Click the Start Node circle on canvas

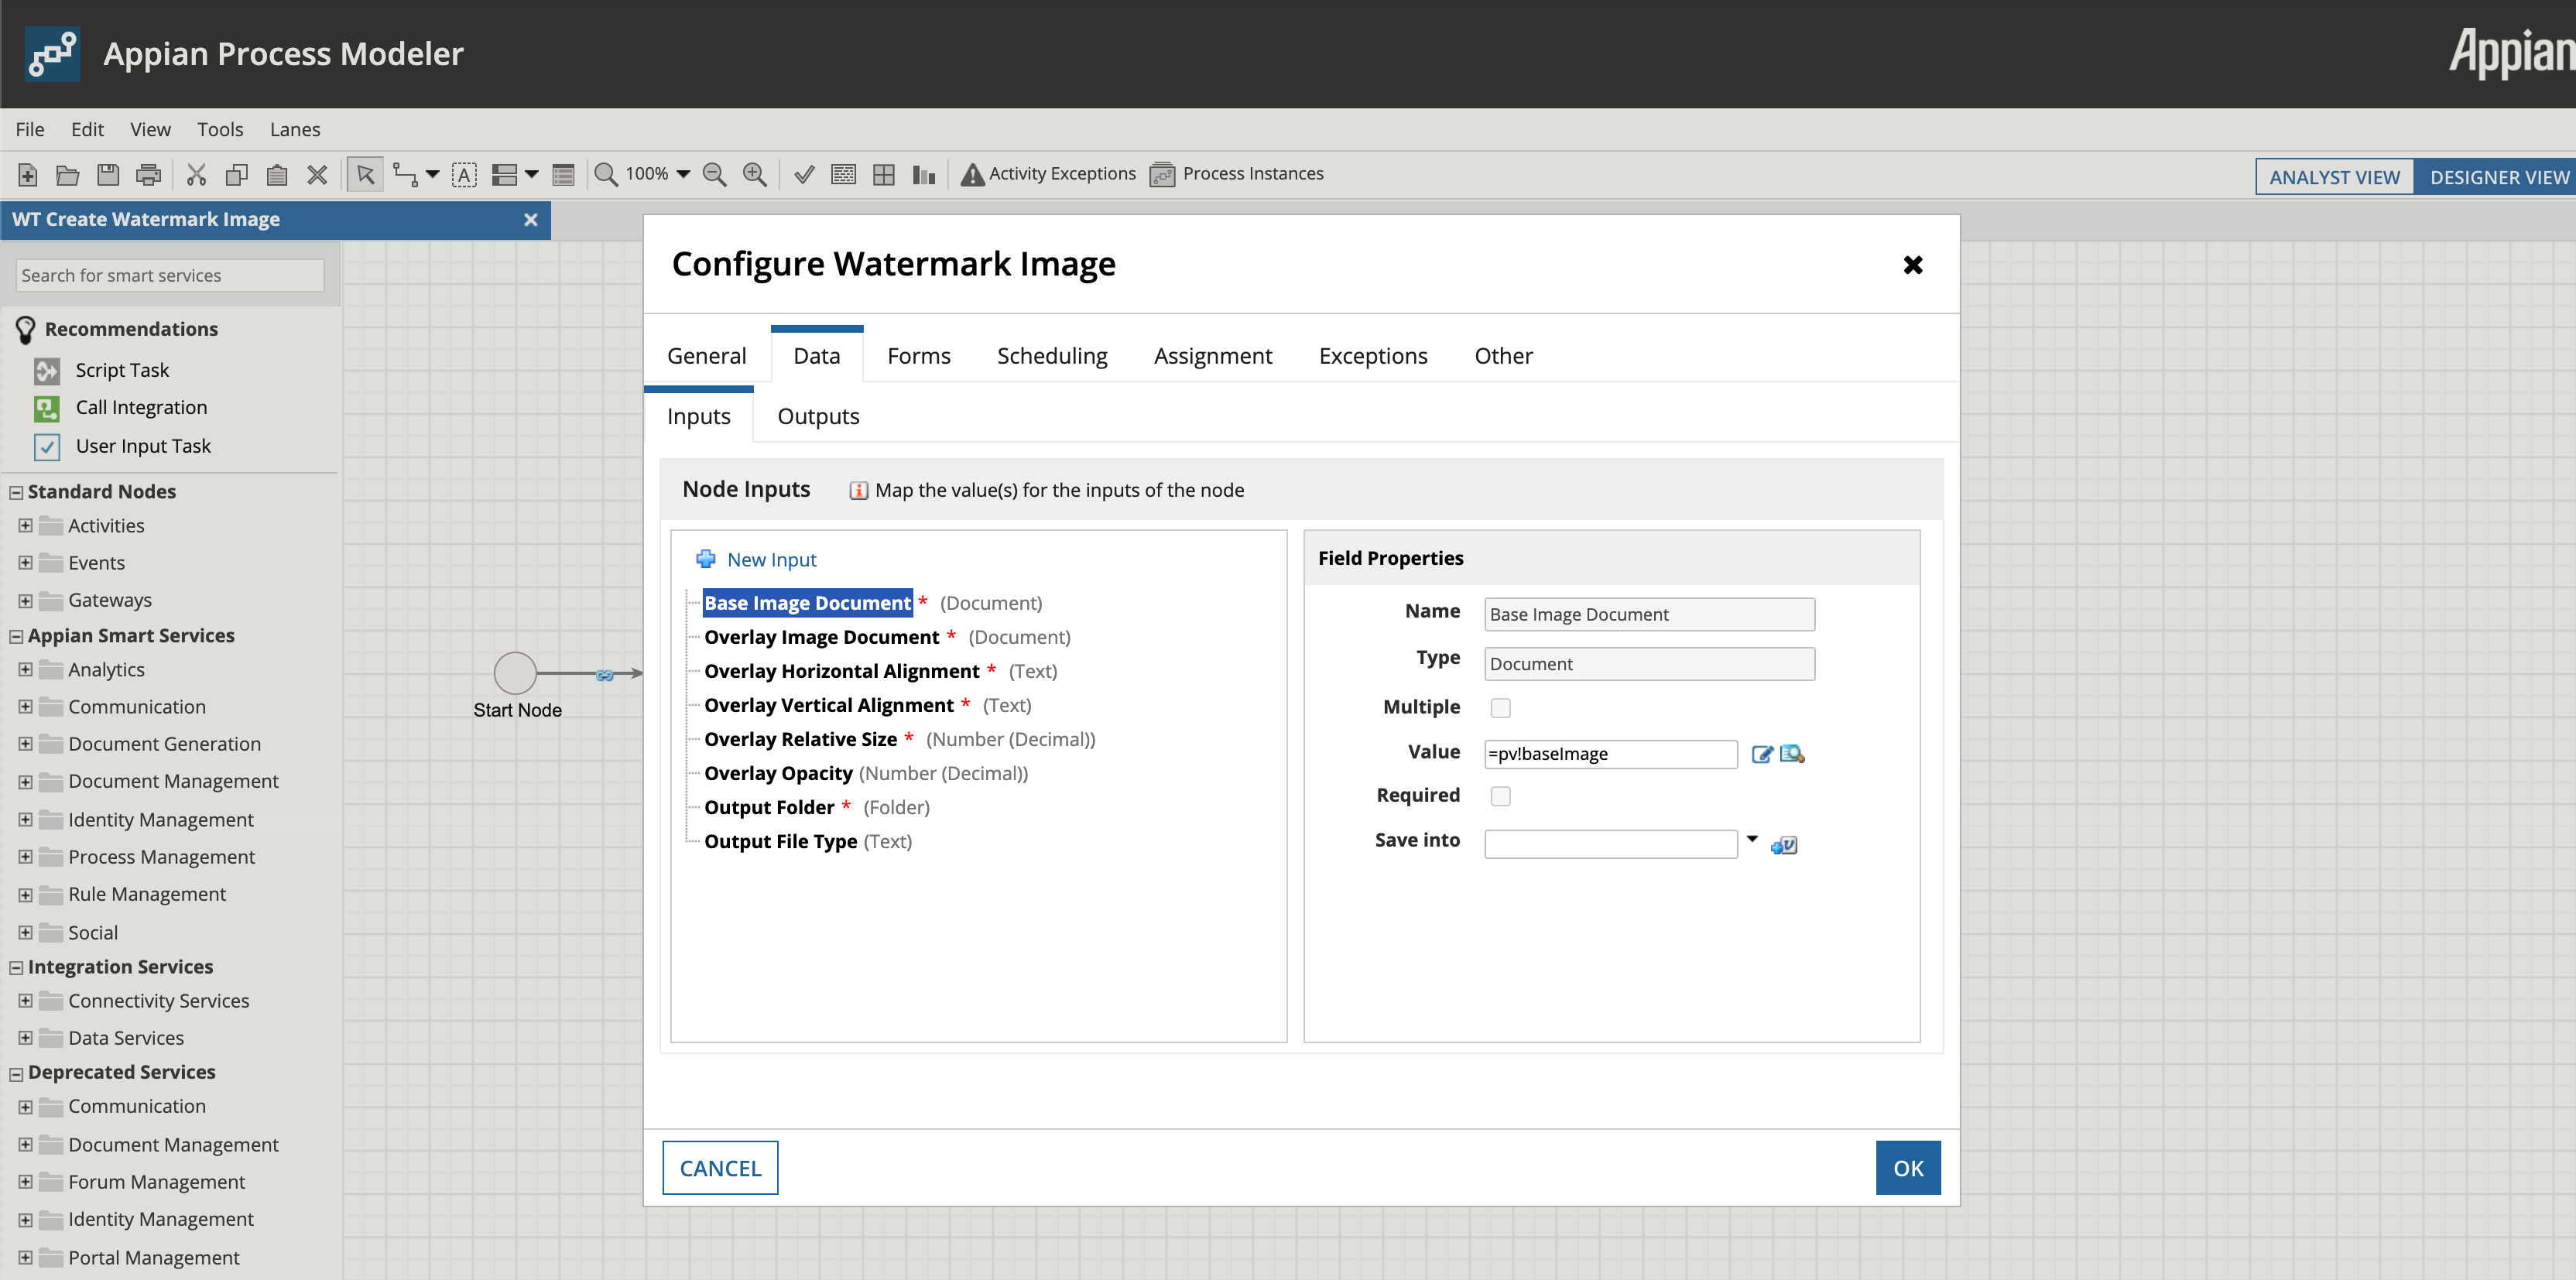[515, 673]
